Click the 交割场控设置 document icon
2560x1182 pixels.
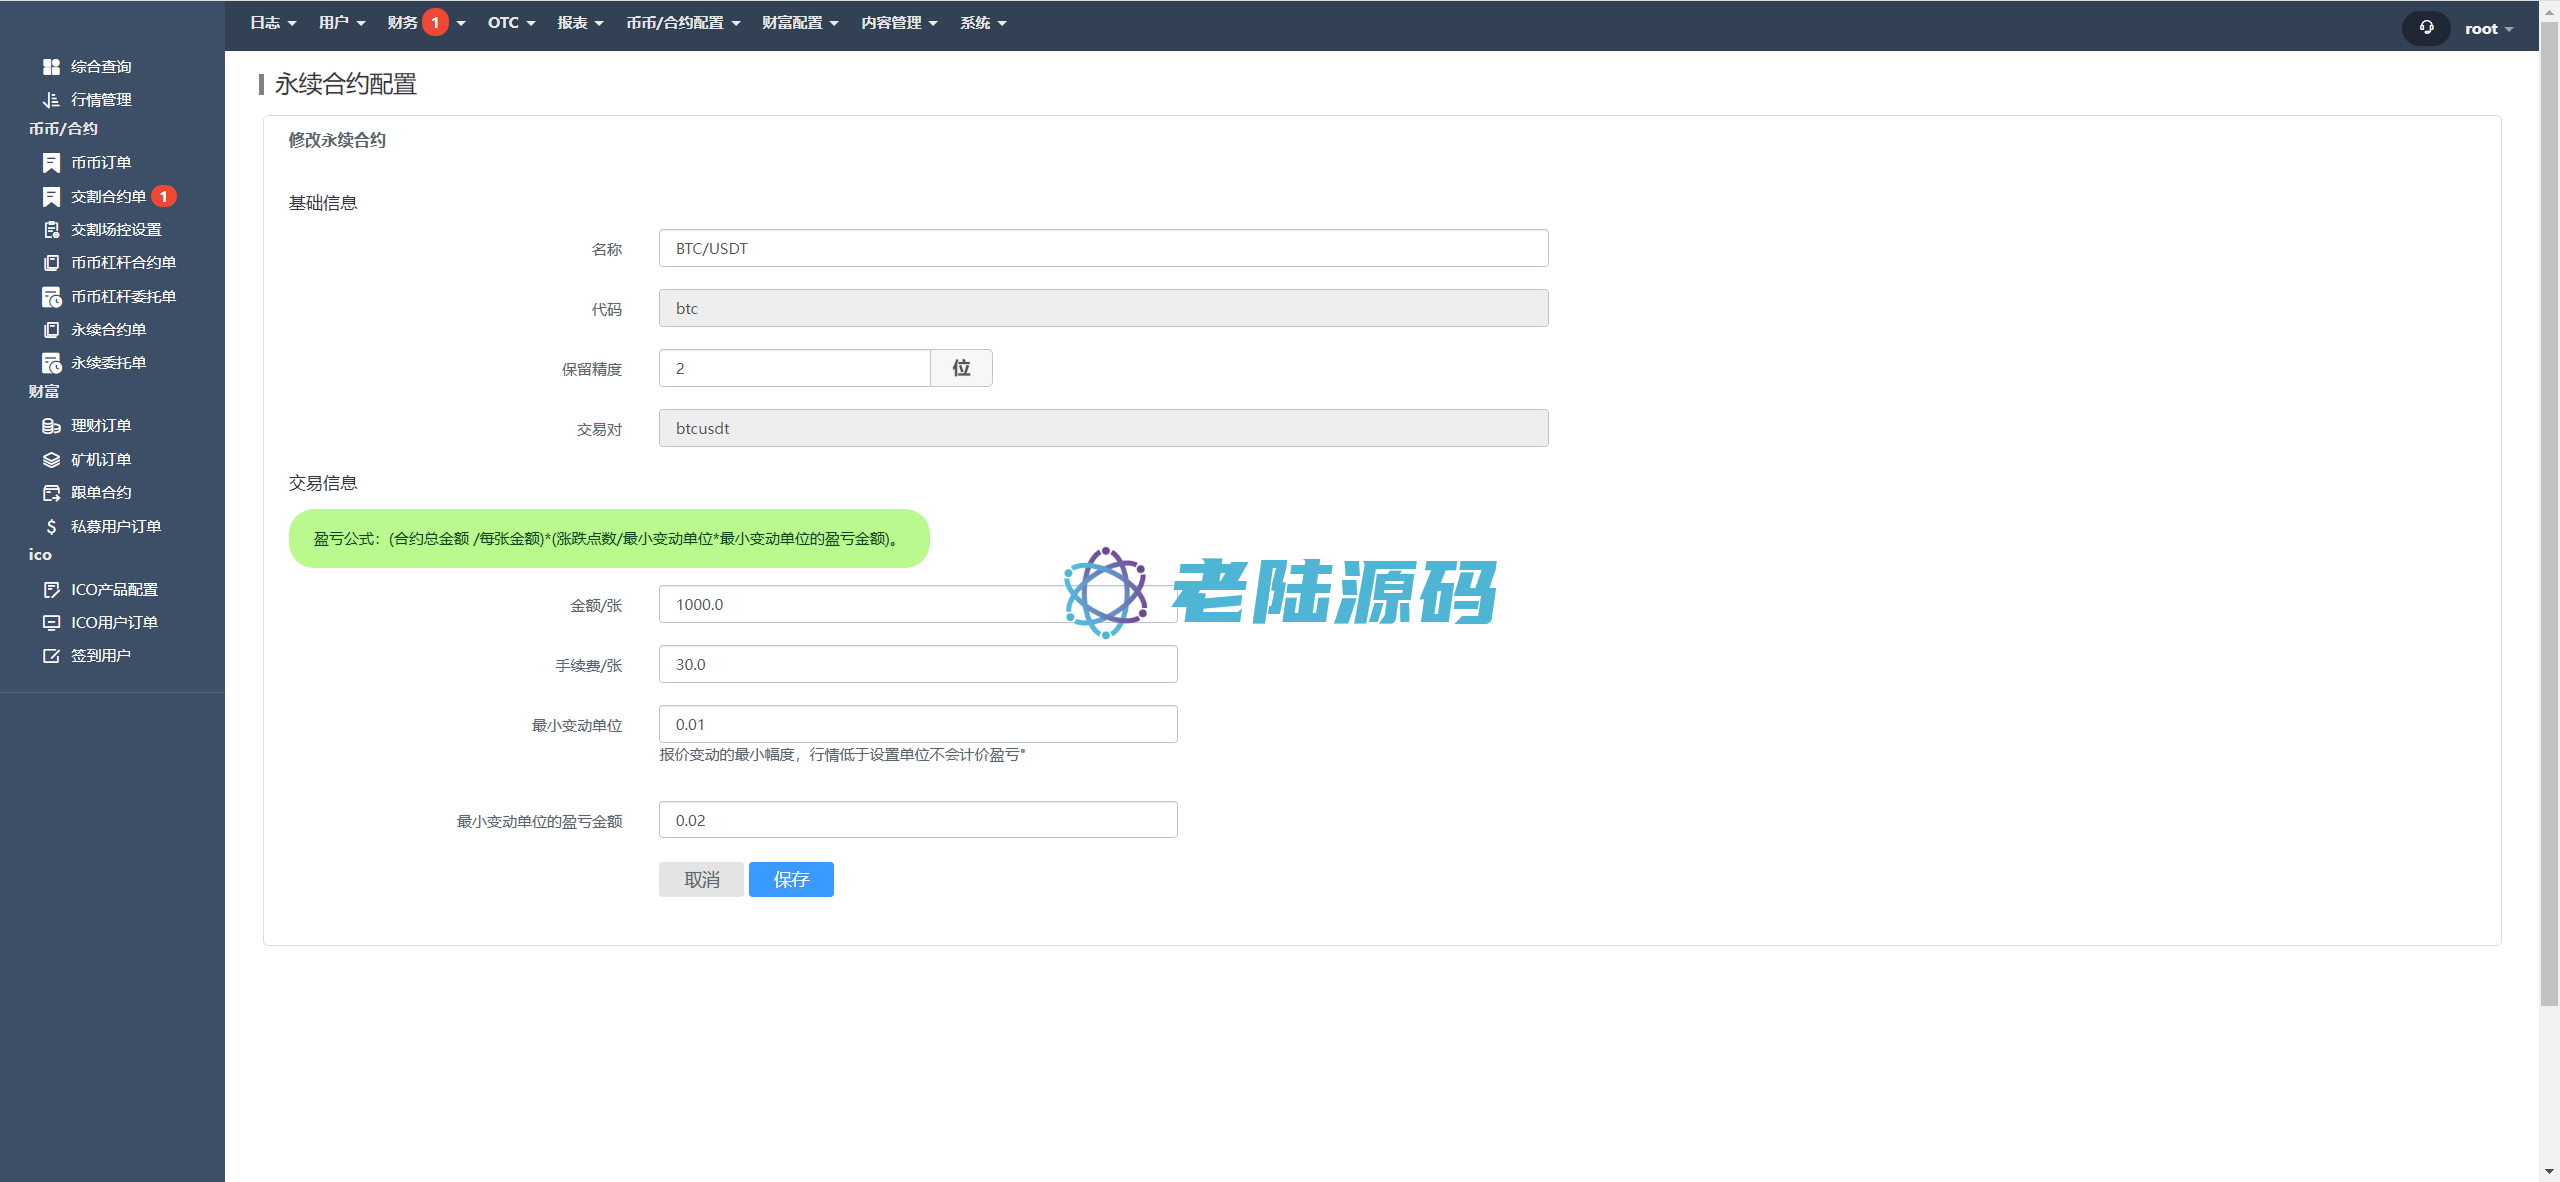tap(51, 230)
